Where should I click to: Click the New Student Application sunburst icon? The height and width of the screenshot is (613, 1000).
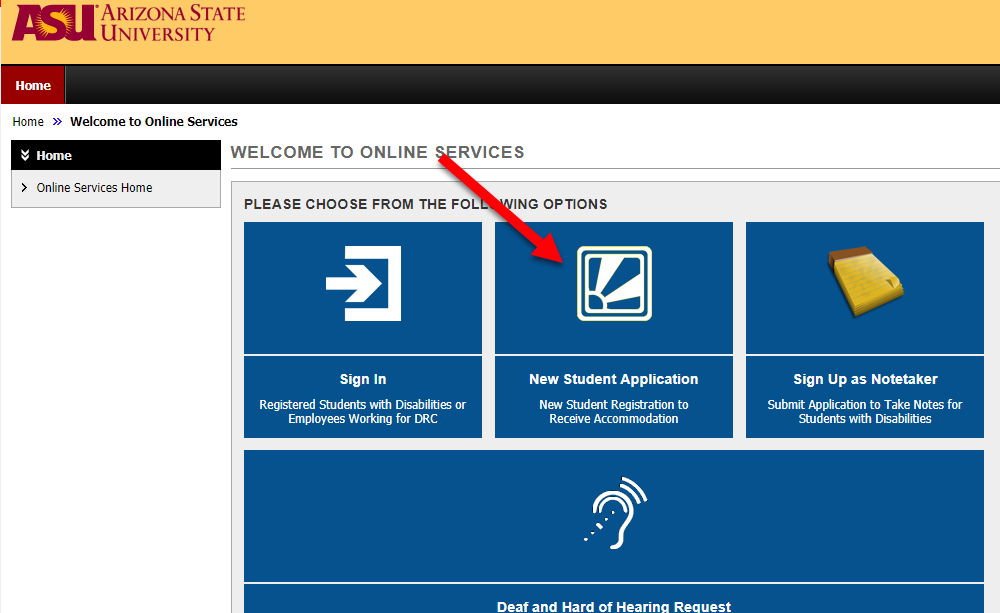[x=614, y=284]
